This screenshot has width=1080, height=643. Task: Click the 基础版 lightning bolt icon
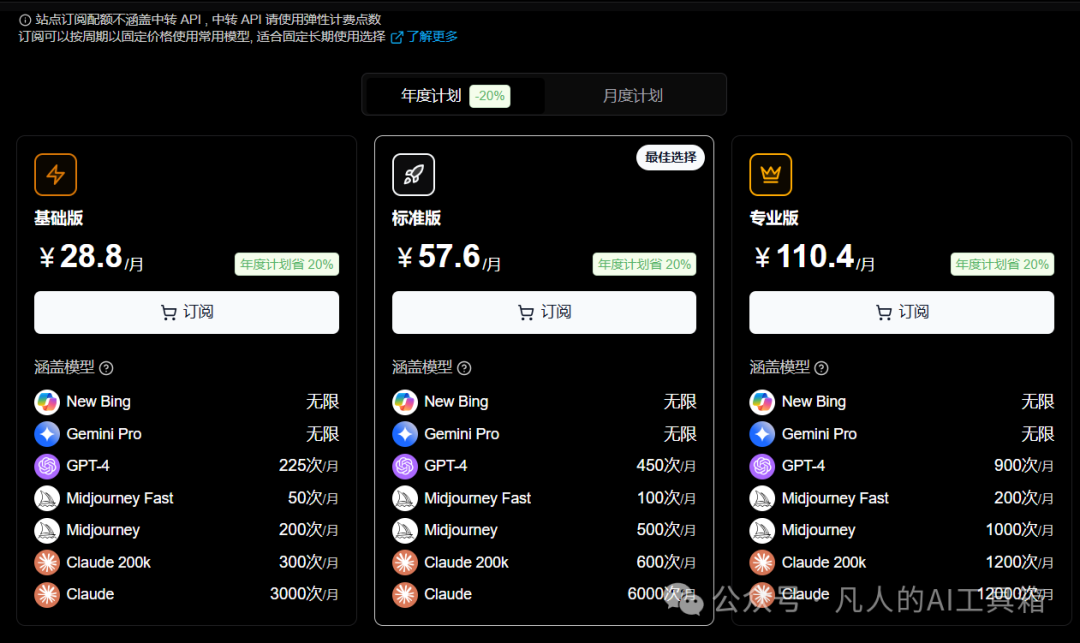click(x=56, y=175)
